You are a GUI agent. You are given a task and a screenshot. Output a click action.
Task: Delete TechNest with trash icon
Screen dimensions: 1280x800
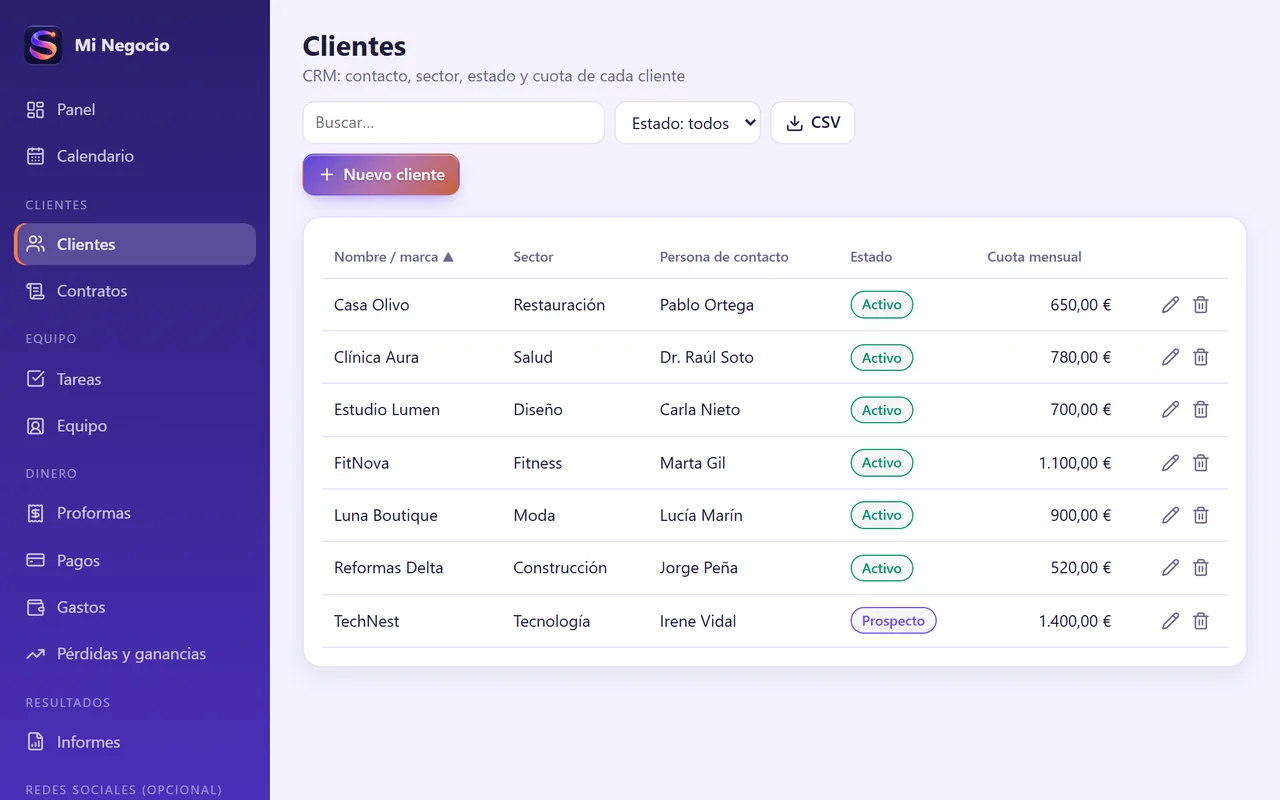pos(1201,621)
